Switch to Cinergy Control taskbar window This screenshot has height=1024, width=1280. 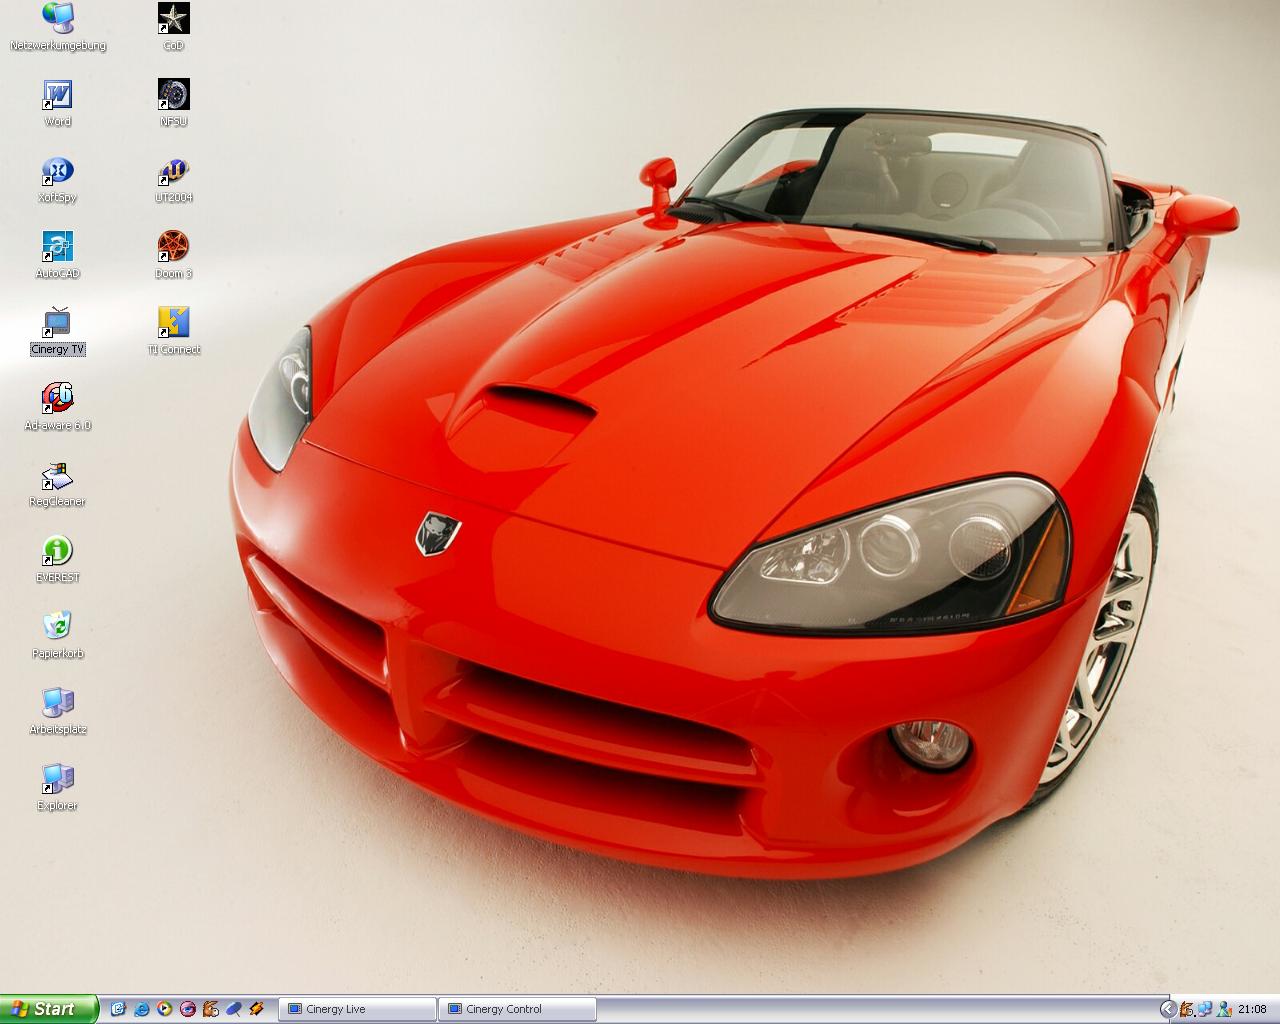[517, 1009]
